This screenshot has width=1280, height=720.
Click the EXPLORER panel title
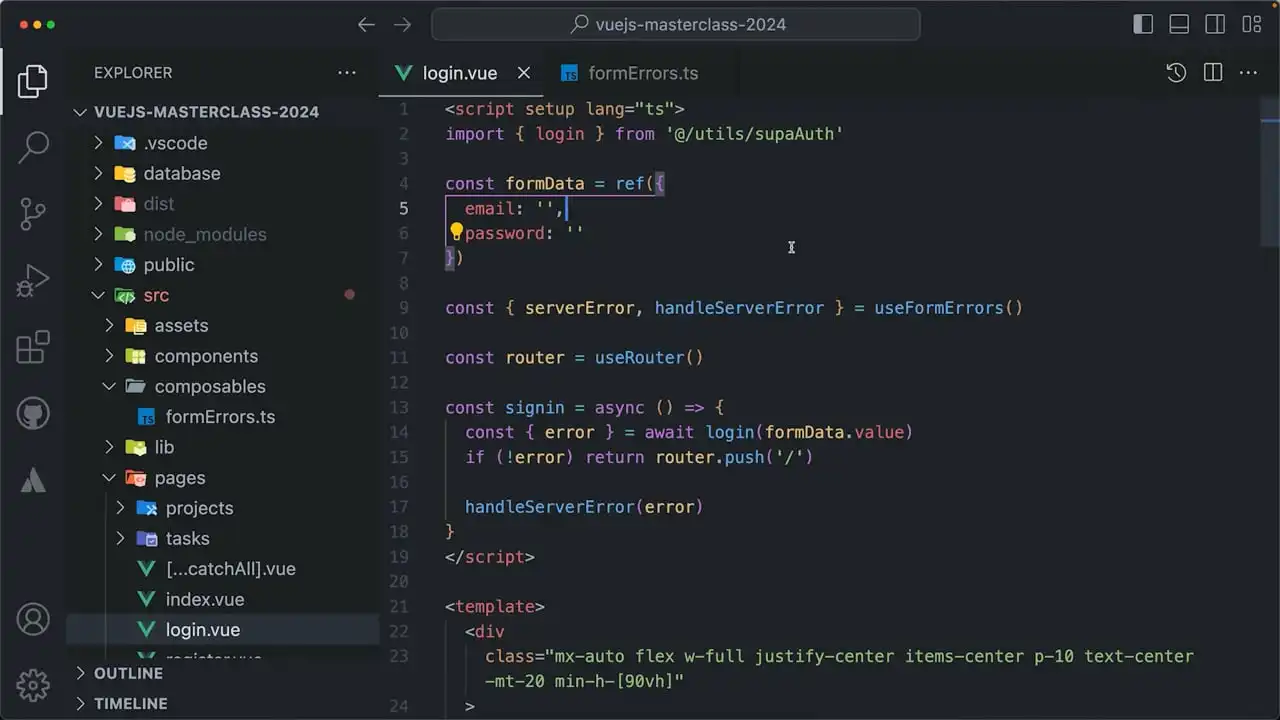point(133,73)
